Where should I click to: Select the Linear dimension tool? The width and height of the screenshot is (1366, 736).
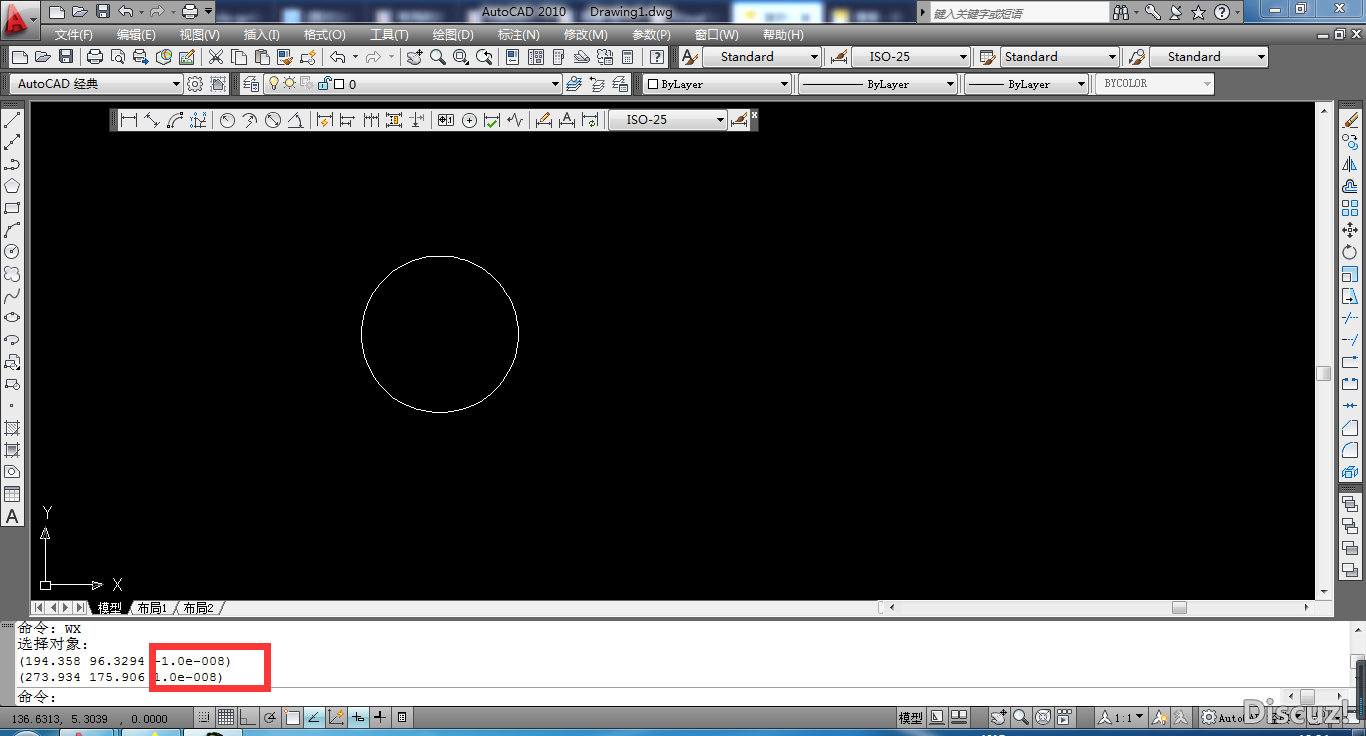click(128, 120)
